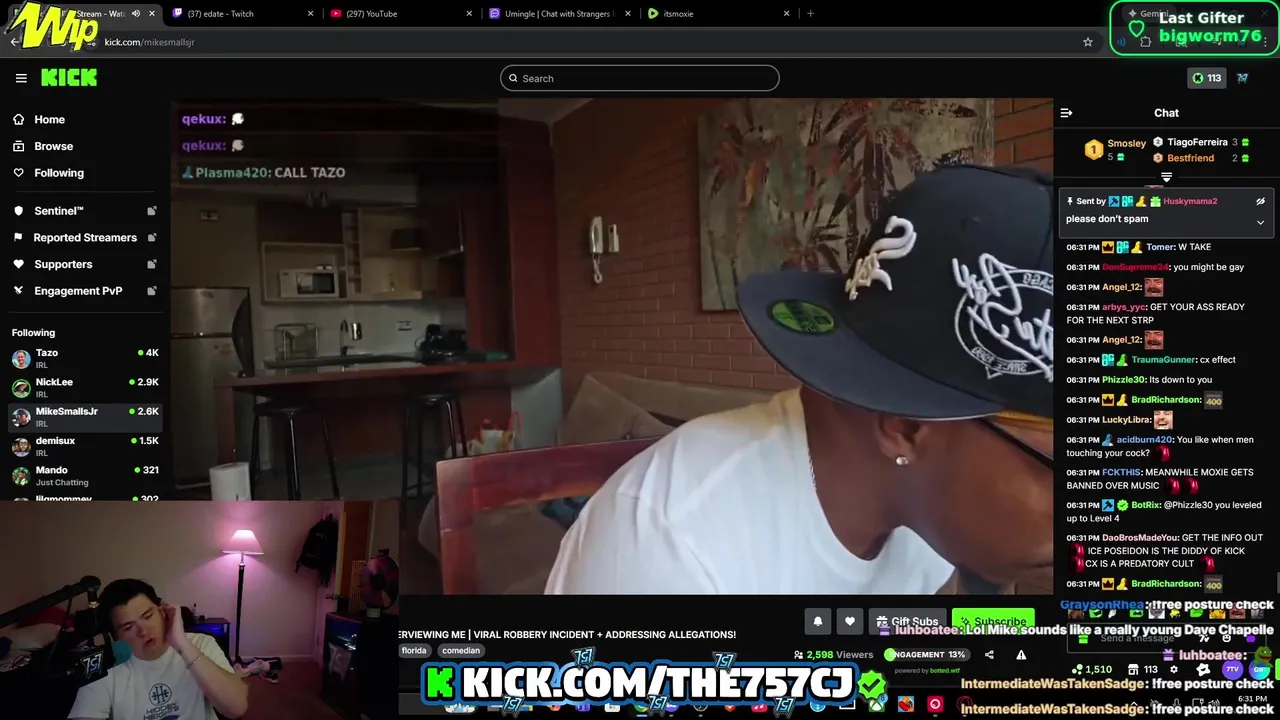Viewport: 1280px width, 720px height.
Task: Open the Kick hamburger sidebar menu
Action: (21, 78)
